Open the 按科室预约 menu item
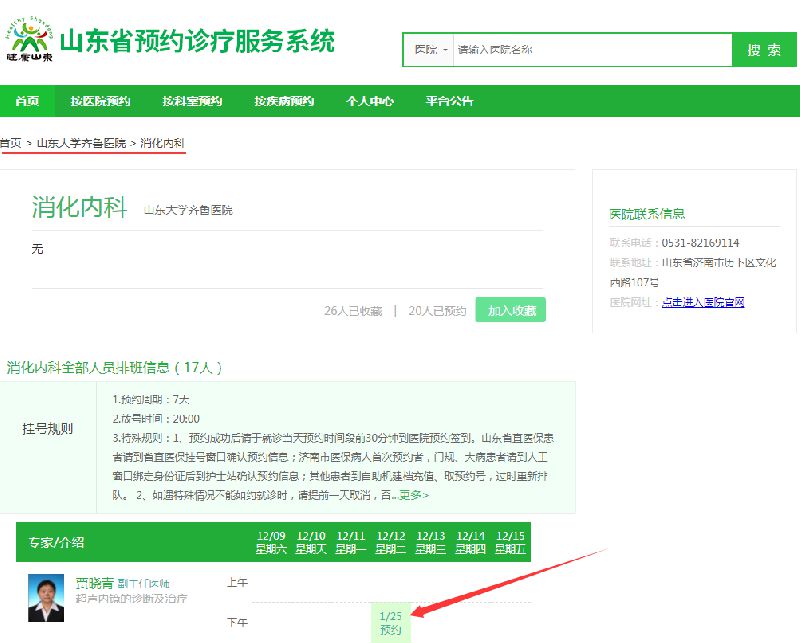This screenshot has height=643, width=800. tap(192, 101)
